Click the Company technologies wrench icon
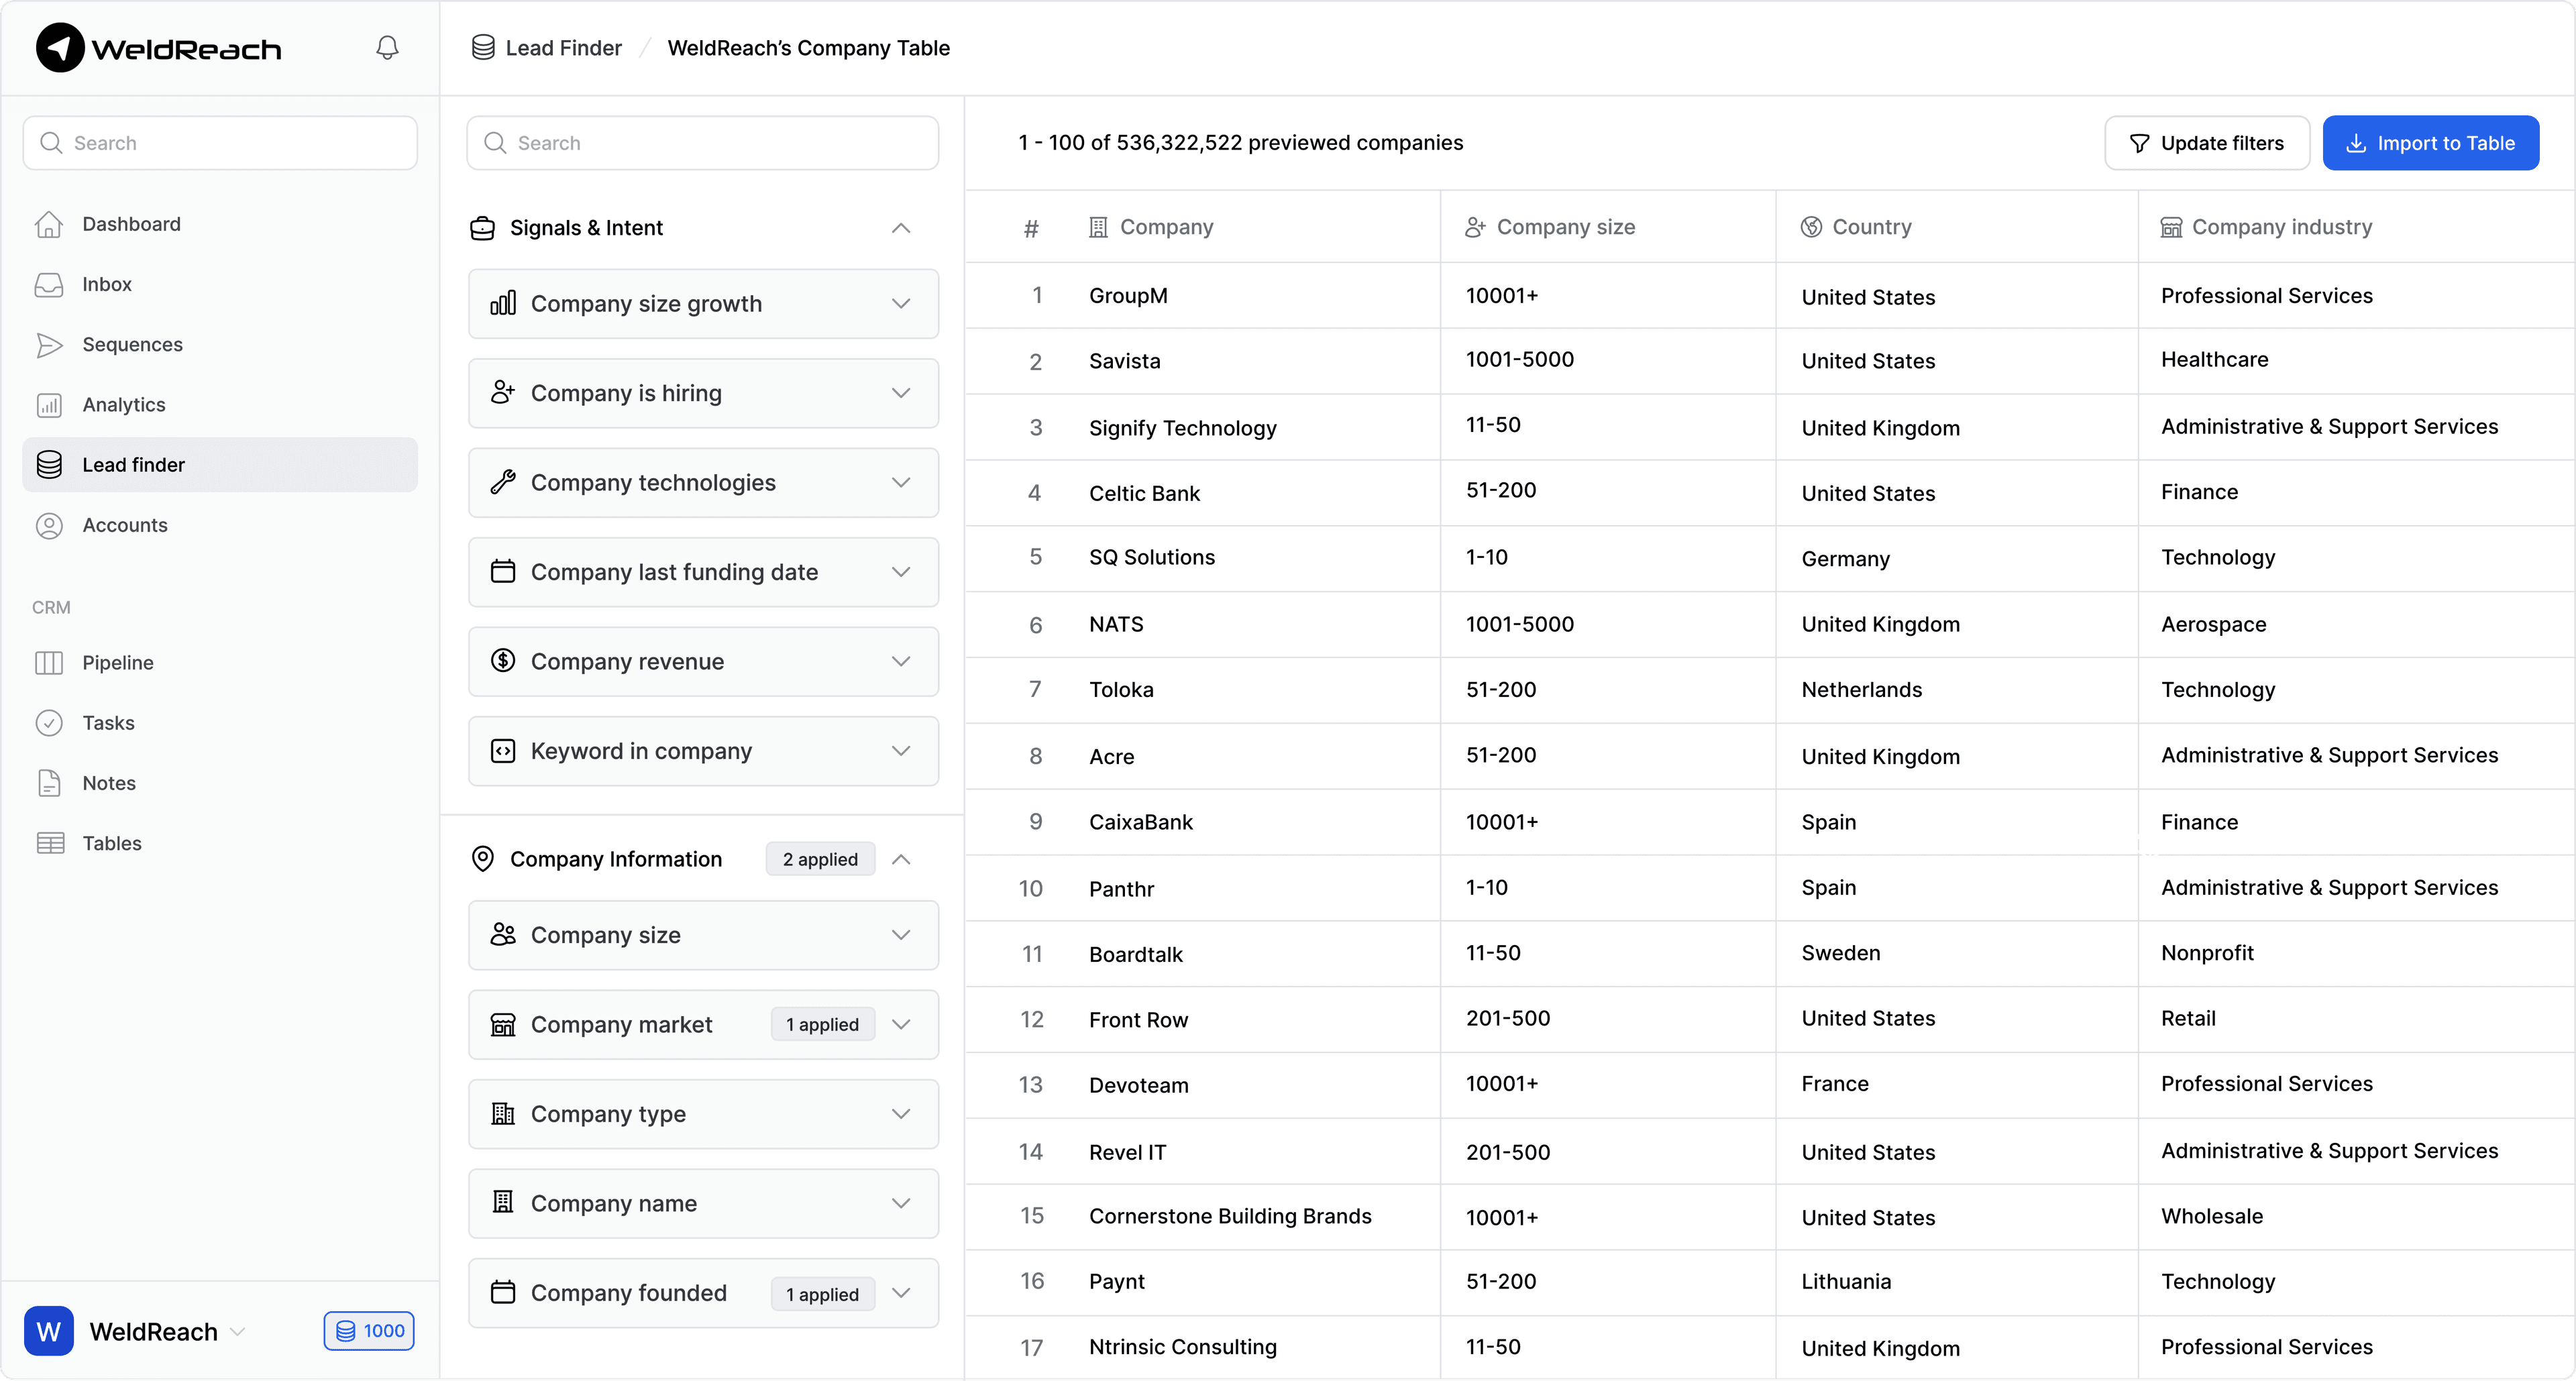2576x1381 pixels. 503,482
